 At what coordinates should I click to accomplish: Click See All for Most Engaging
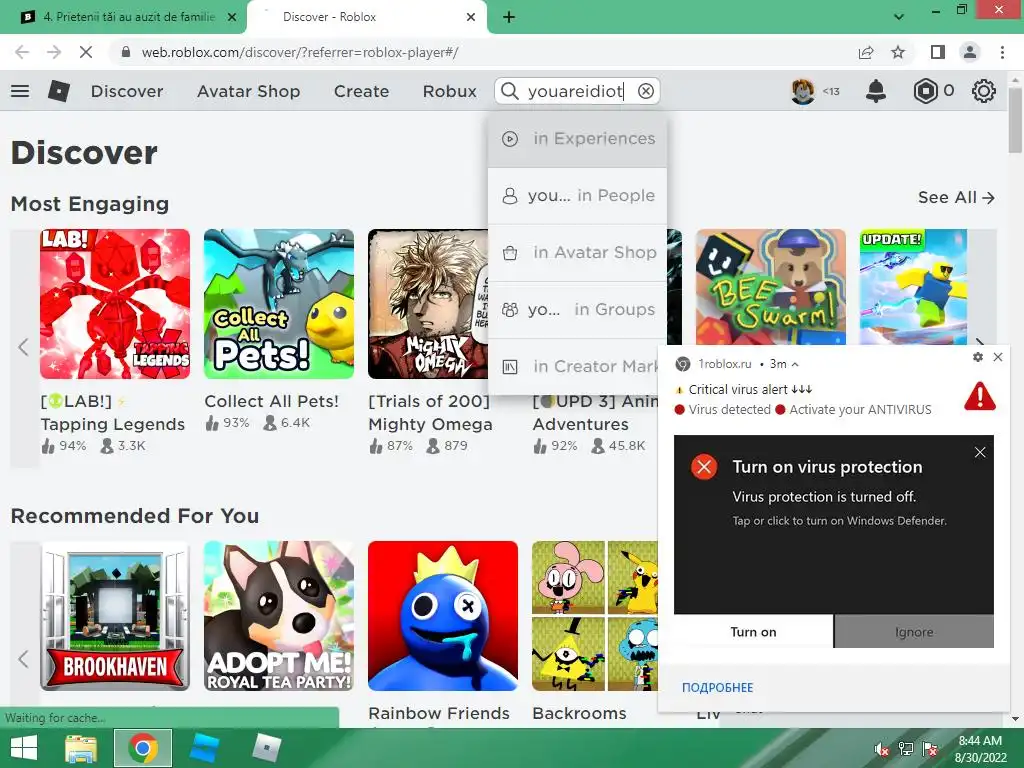(956, 197)
